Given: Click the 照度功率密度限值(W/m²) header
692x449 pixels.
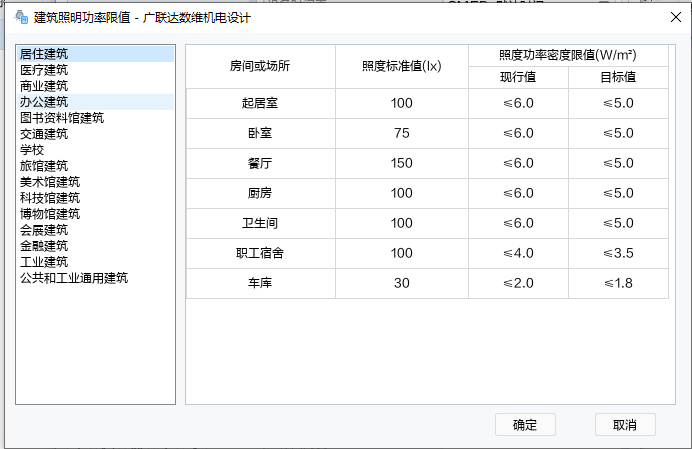Looking at the screenshot, I should (x=568, y=55).
